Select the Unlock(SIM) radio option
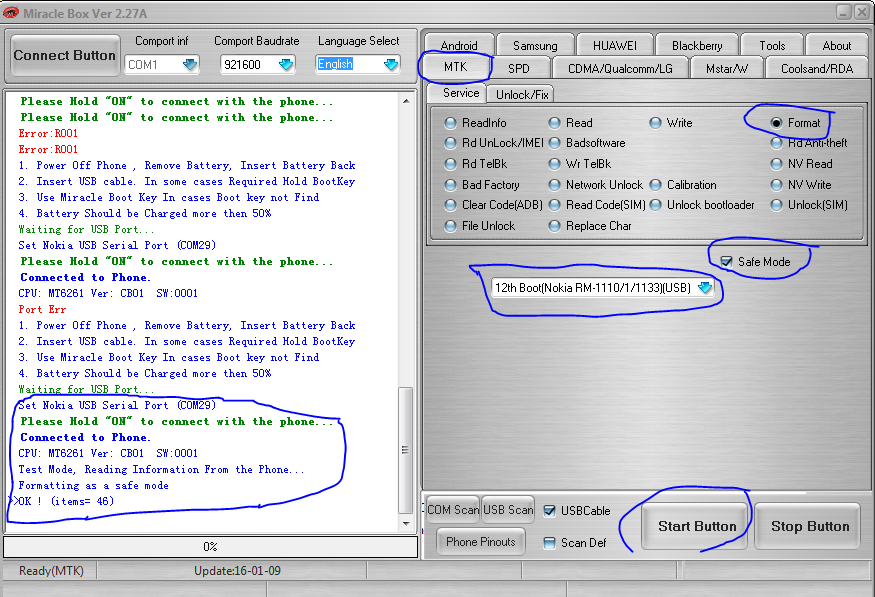Image resolution: width=875 pixels, height=597 pixels. 776,205
